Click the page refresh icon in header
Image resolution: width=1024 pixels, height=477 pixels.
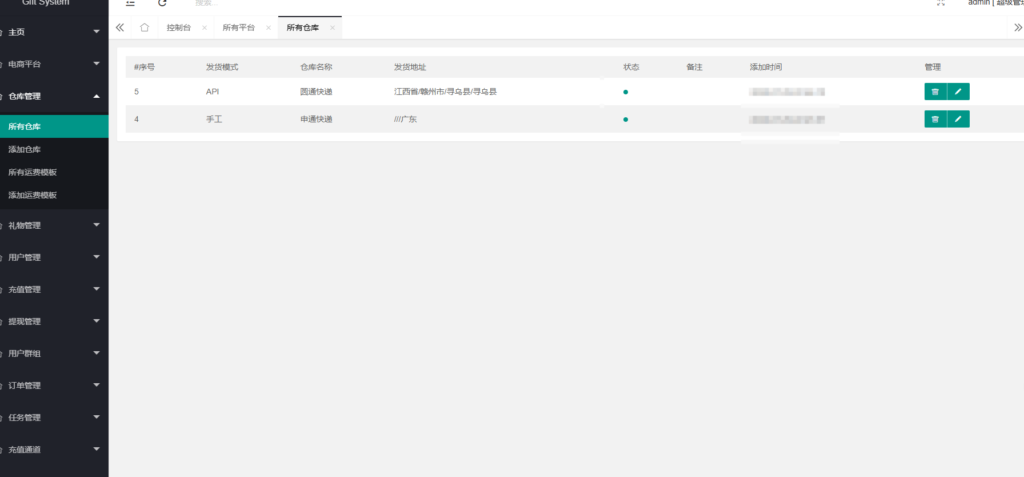pos(163,3)
